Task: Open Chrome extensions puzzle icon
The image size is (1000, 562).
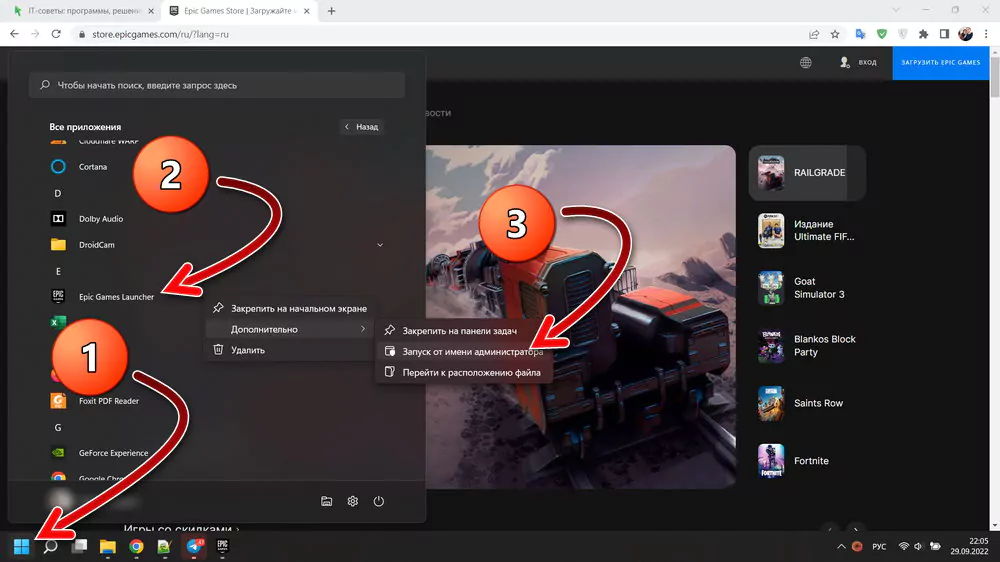Action: pos(923,34)
